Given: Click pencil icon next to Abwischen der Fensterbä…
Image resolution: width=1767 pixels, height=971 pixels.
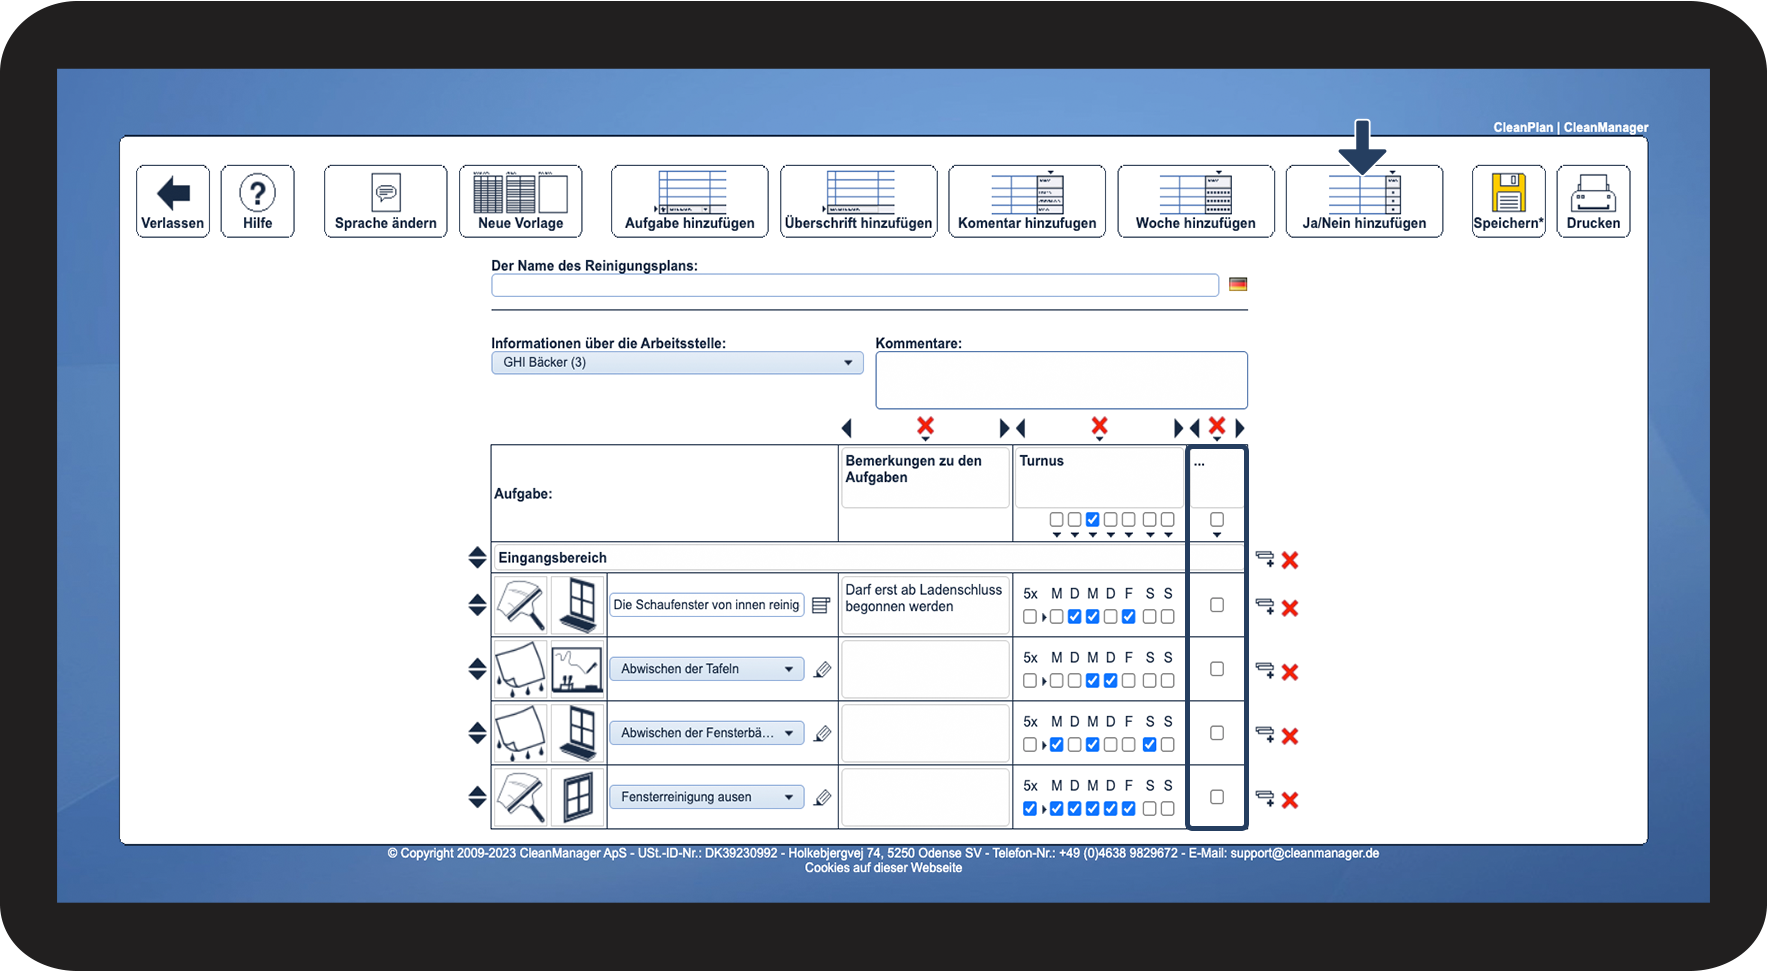Looking at the screenshot, I should pos(822,734).
